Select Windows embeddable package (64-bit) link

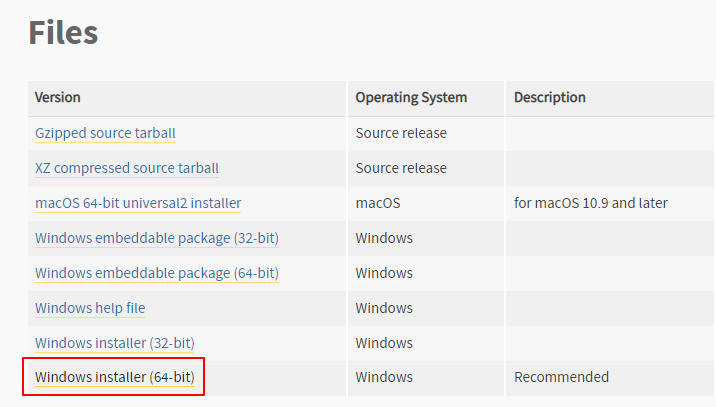(x=157, y=273)
